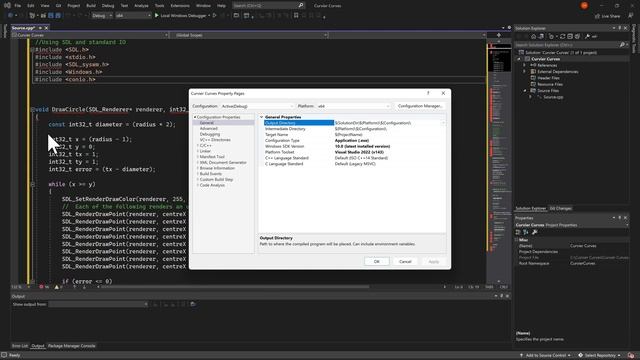Select the C++ Language Standard property row
The image size is (640, 360).
click(354, 158)
